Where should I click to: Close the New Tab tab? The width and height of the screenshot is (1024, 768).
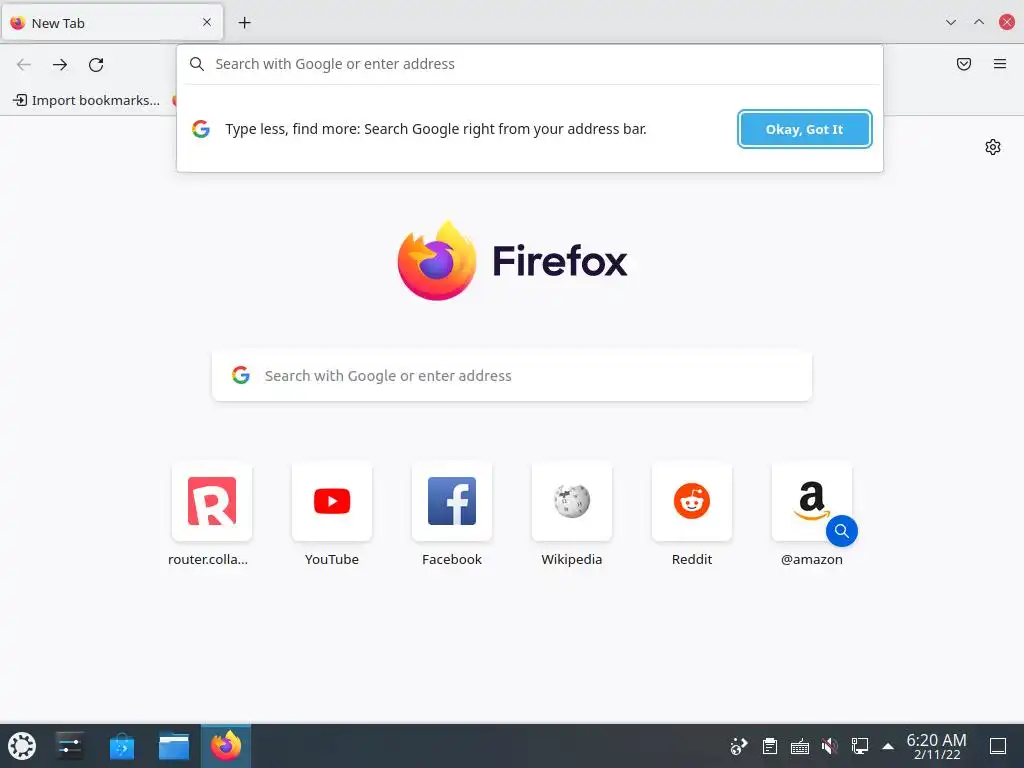tap(206, 22)
